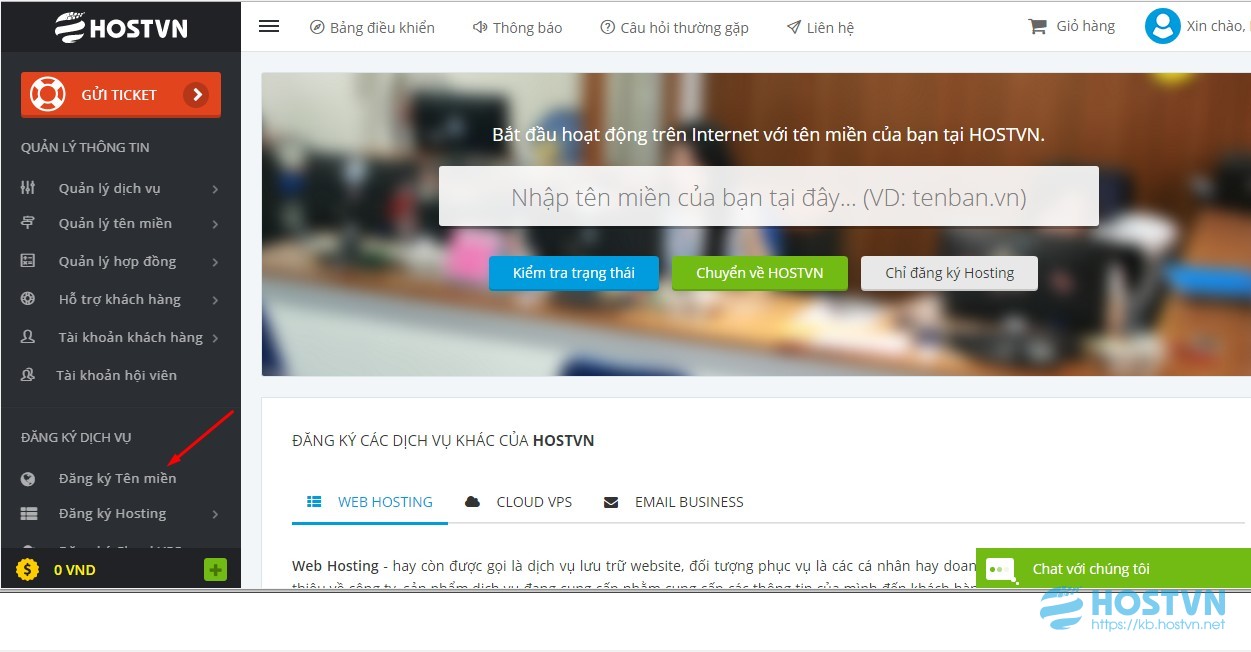Click the green plus top-up icon

point(215,570)
